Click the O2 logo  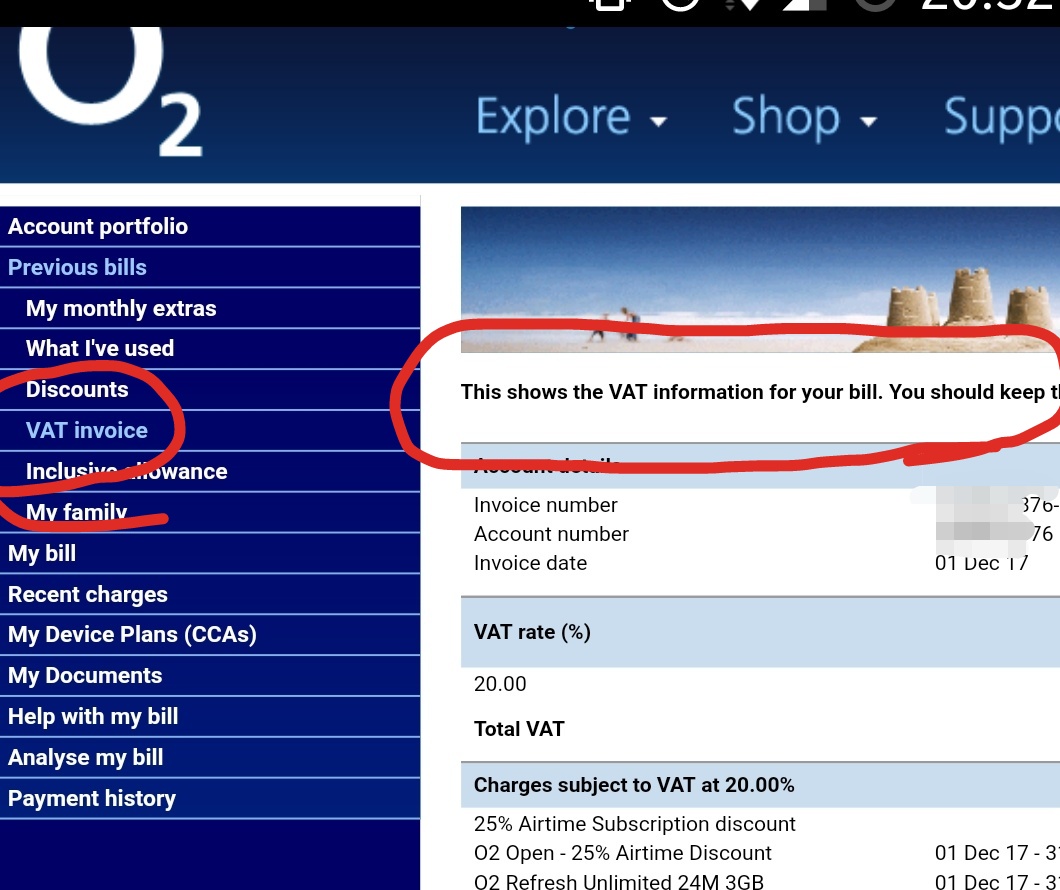110,90
